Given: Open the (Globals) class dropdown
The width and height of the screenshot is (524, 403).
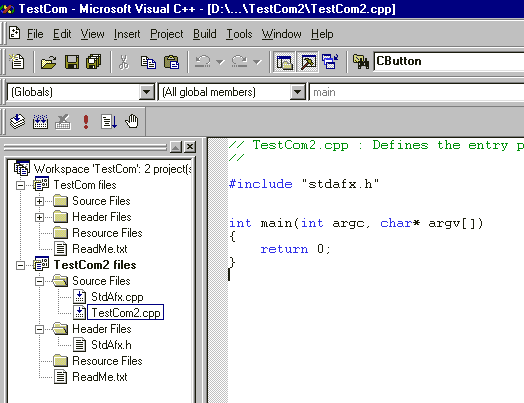Looking at the screenshot, I should pyautogui.click(x=146, y=92).
